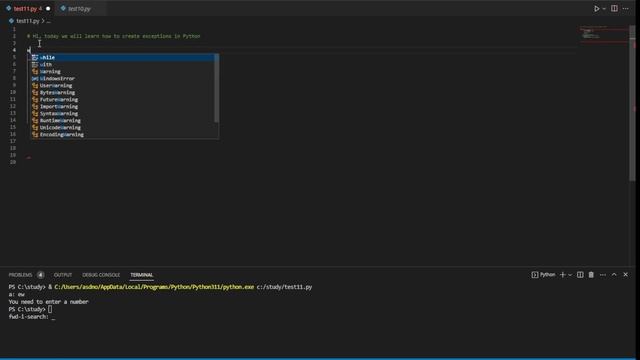The width and height of the screenshot is (640, 360).
Task: Choose the 'with' autocomplete suggestion
Action: (x=122, y=64)
